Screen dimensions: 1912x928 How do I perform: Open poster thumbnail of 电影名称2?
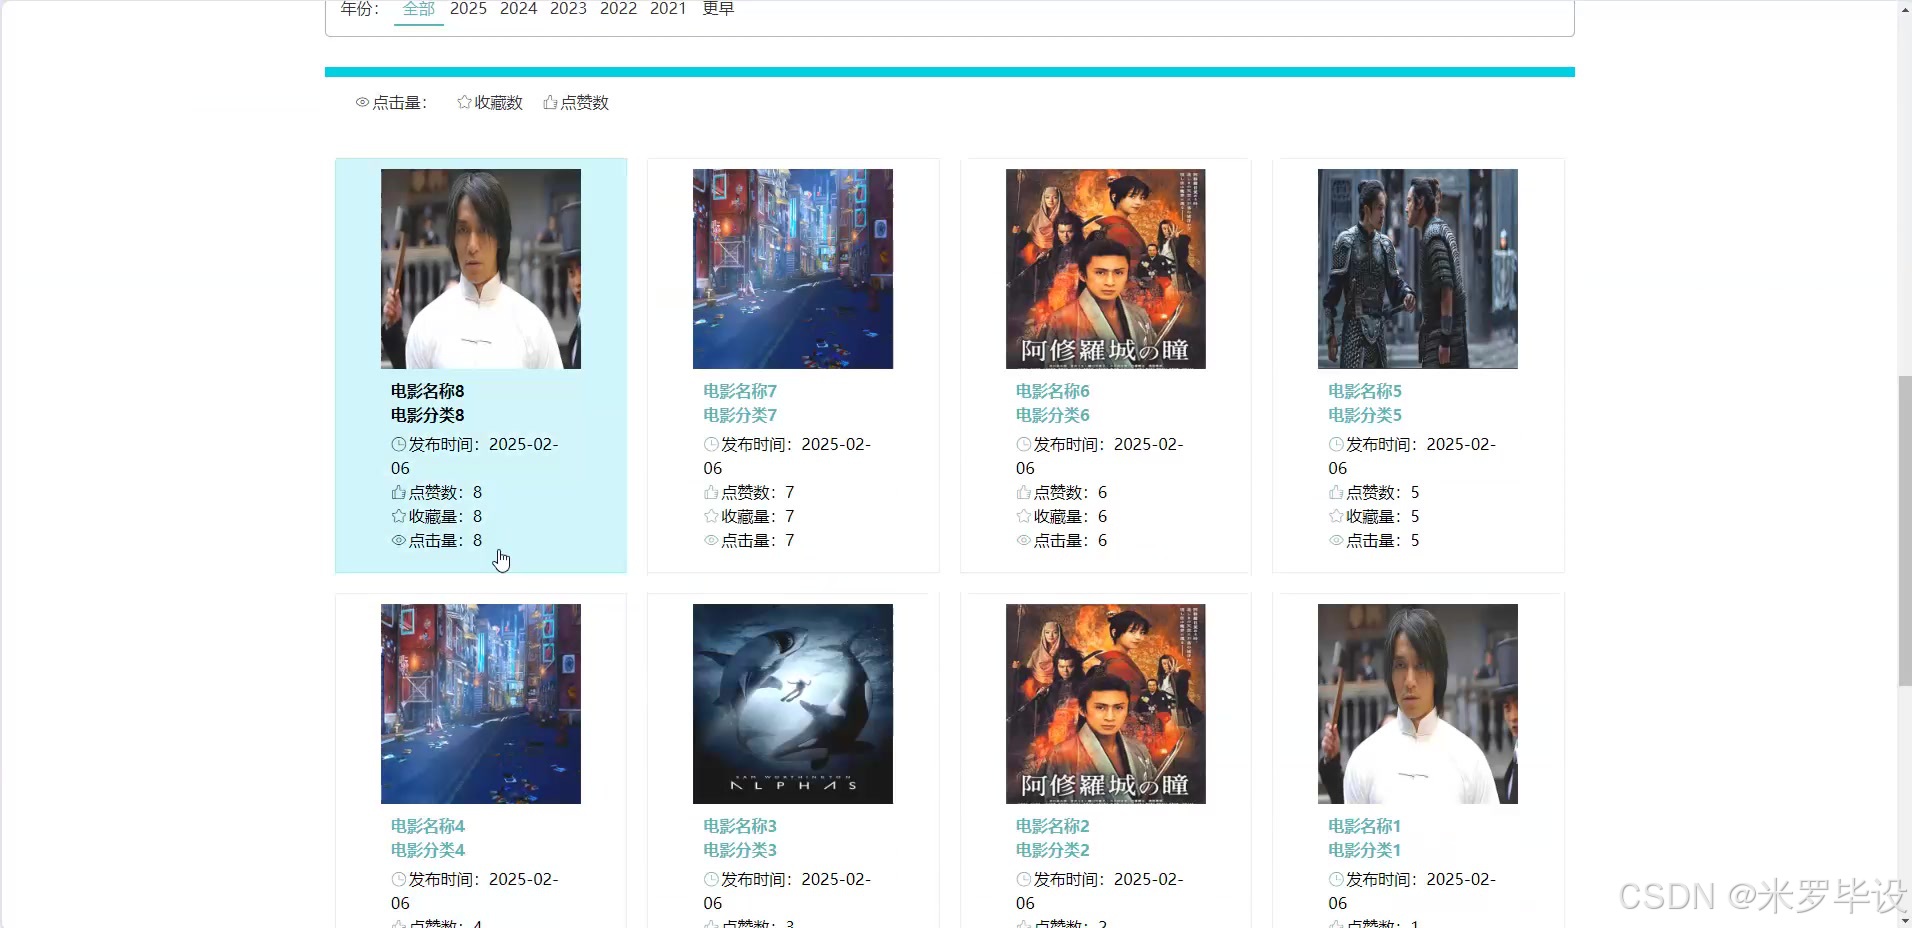[1105, 704]
